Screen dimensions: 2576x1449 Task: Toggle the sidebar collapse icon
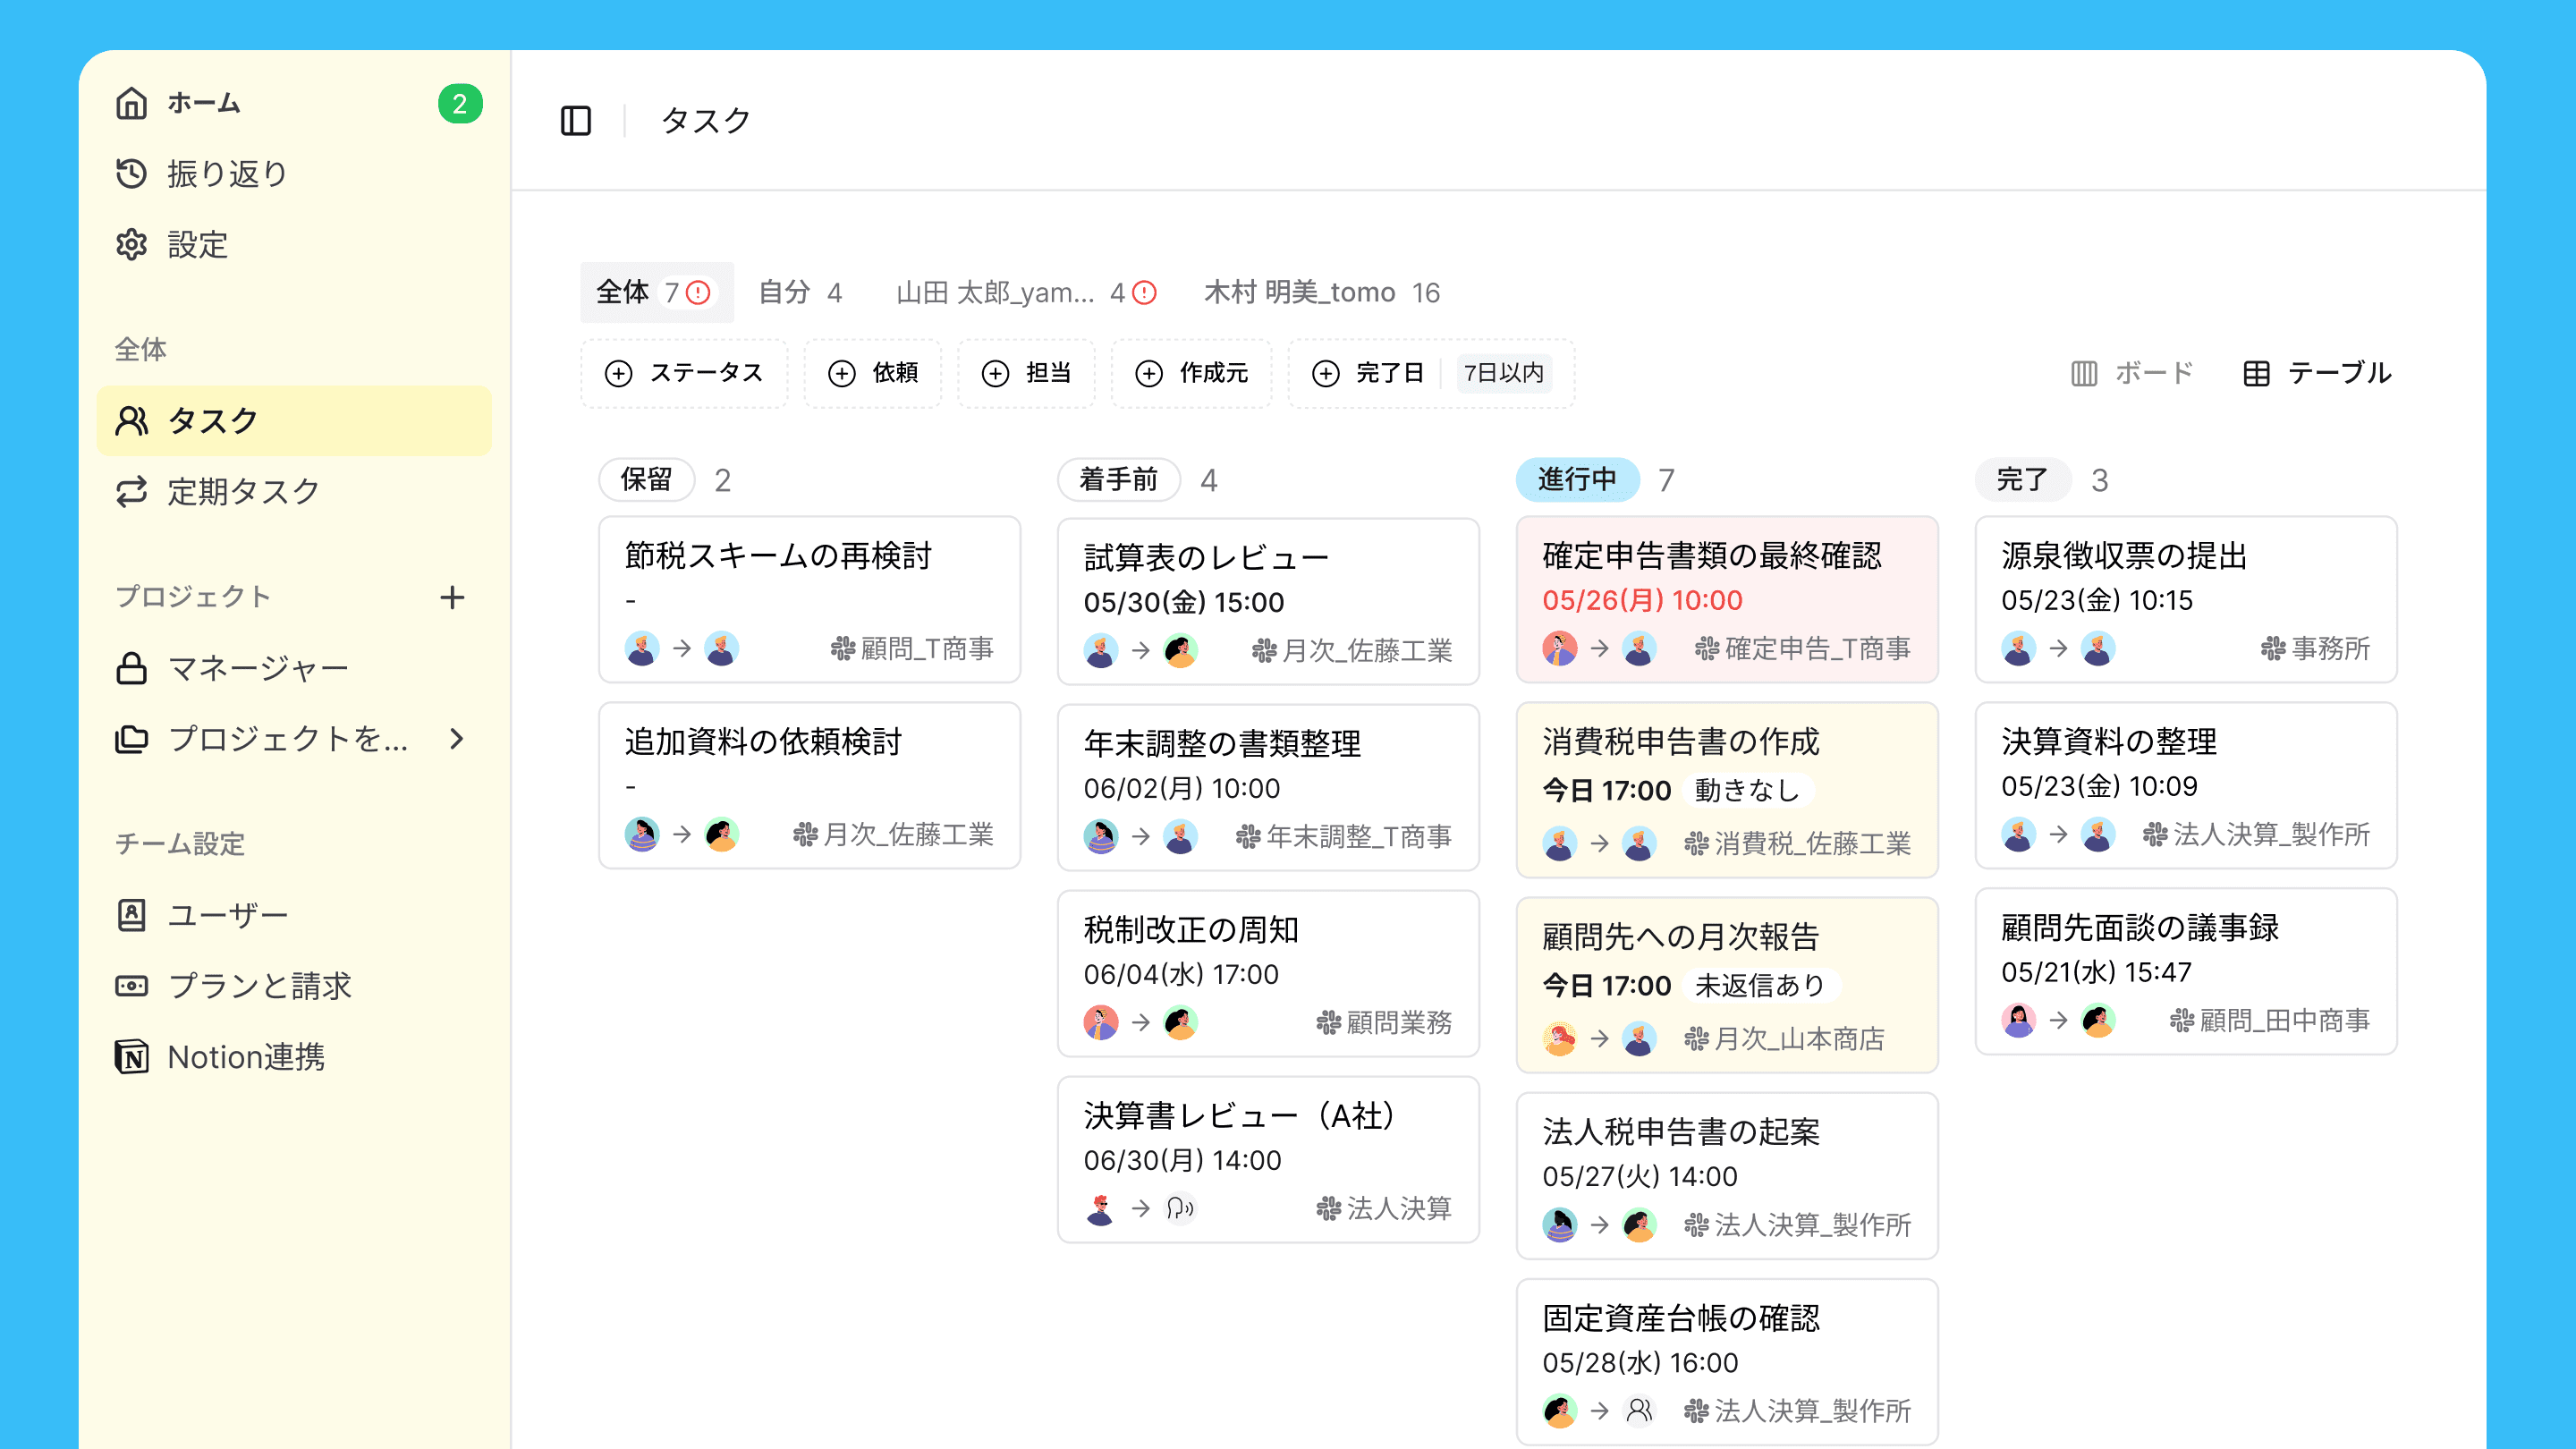pyautogui.click(x=575, y=121)
